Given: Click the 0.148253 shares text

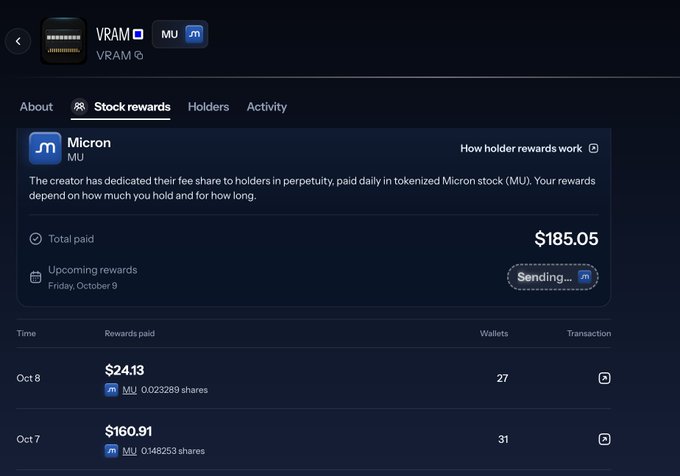Looking at the screenshot, I should click(x=173, y=451).
